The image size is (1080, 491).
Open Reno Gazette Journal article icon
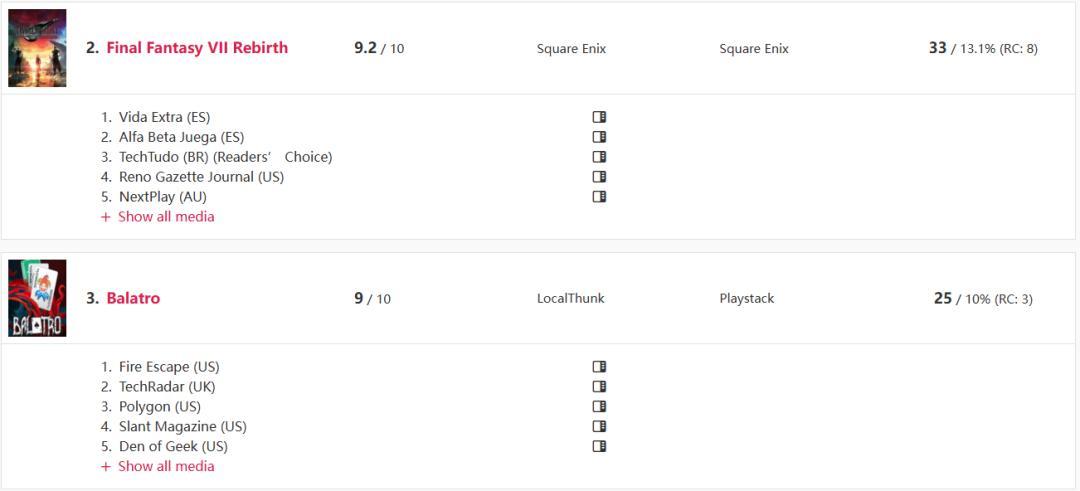point(600,177)
